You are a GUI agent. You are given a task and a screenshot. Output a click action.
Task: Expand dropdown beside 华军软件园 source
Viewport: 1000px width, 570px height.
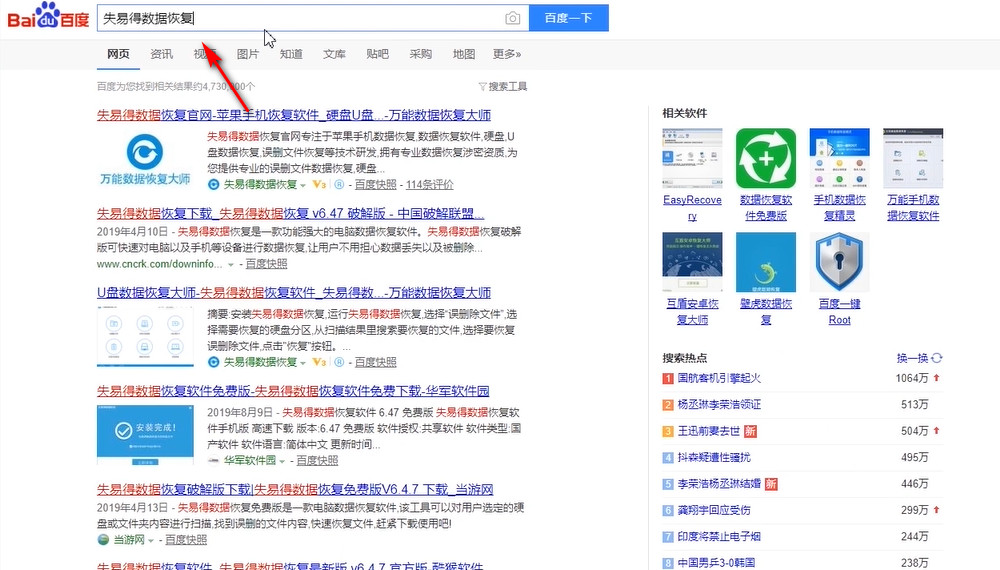point(282,461)
